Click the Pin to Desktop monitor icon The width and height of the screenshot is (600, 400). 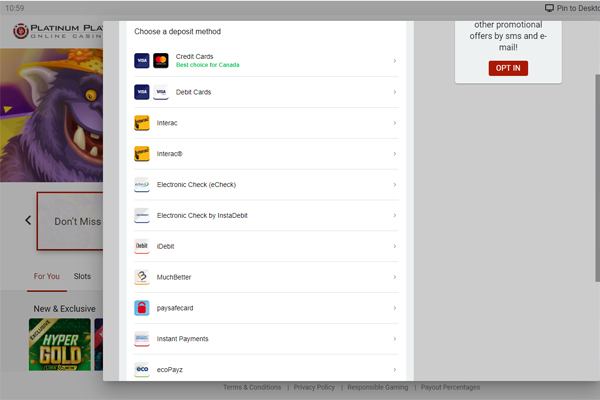click(x=549, y=8)
